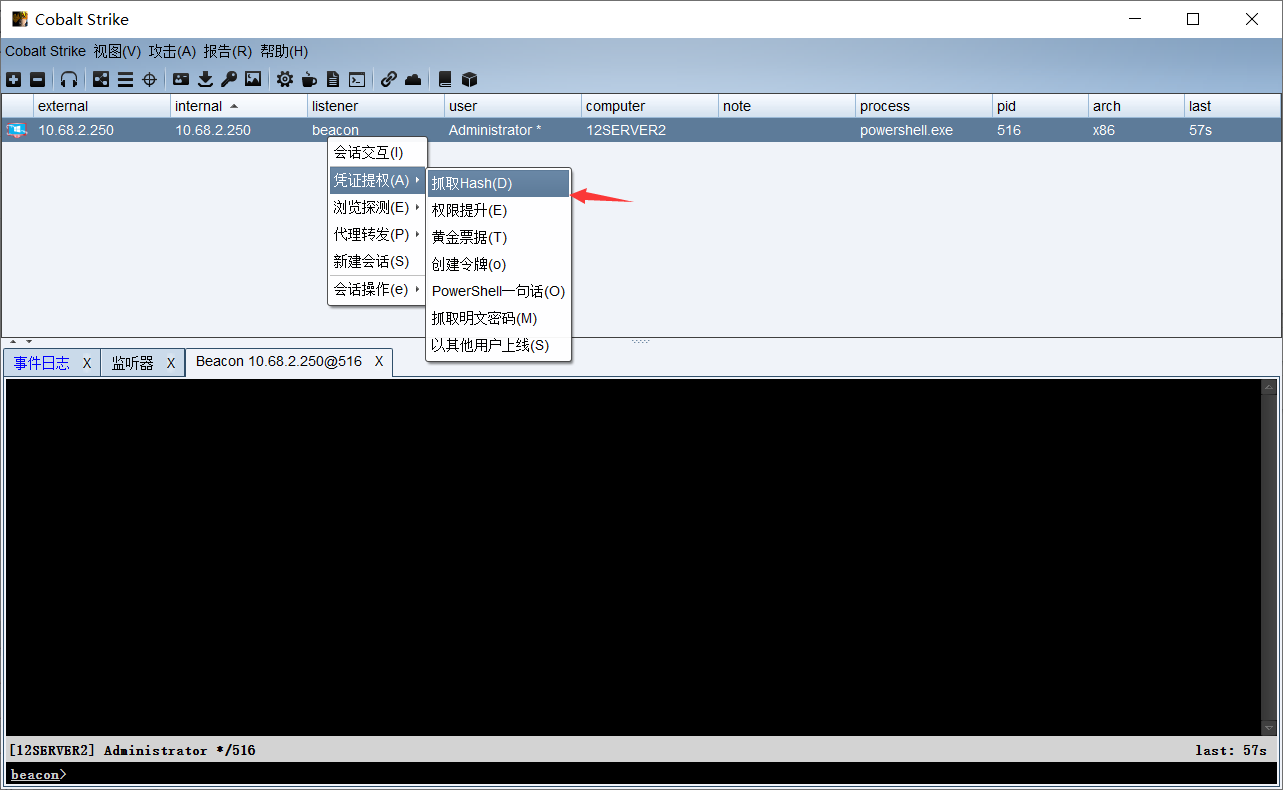Screen dimensions: 1283x790
Task: Open the downloaded files arrow icon
Action: coord(205,79)
